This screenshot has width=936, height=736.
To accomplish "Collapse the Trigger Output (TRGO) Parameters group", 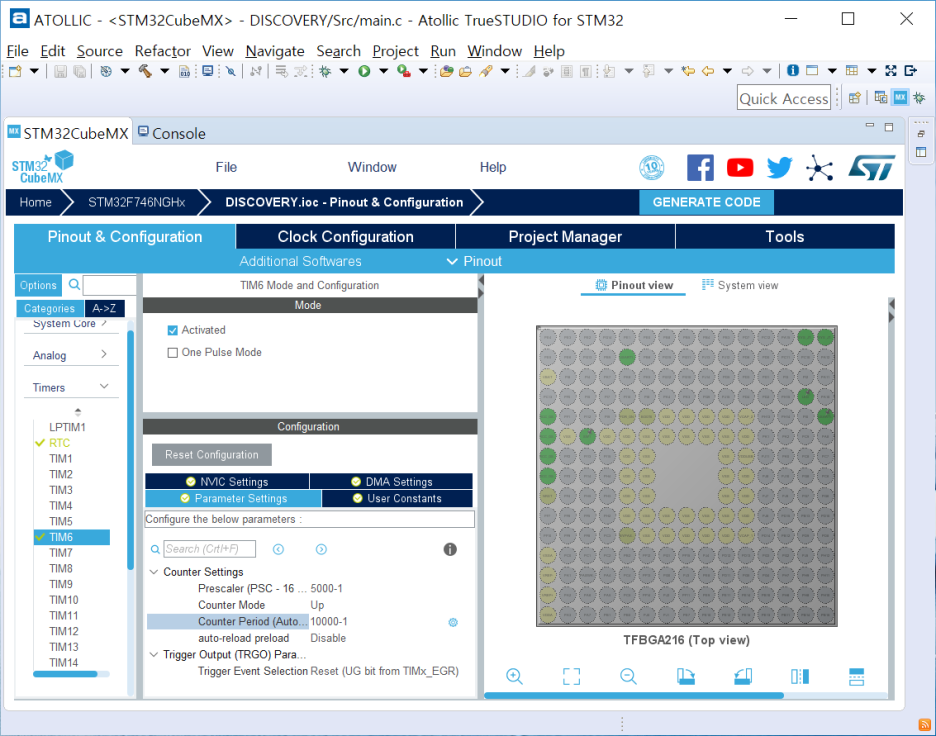I will tap(153, 655).
